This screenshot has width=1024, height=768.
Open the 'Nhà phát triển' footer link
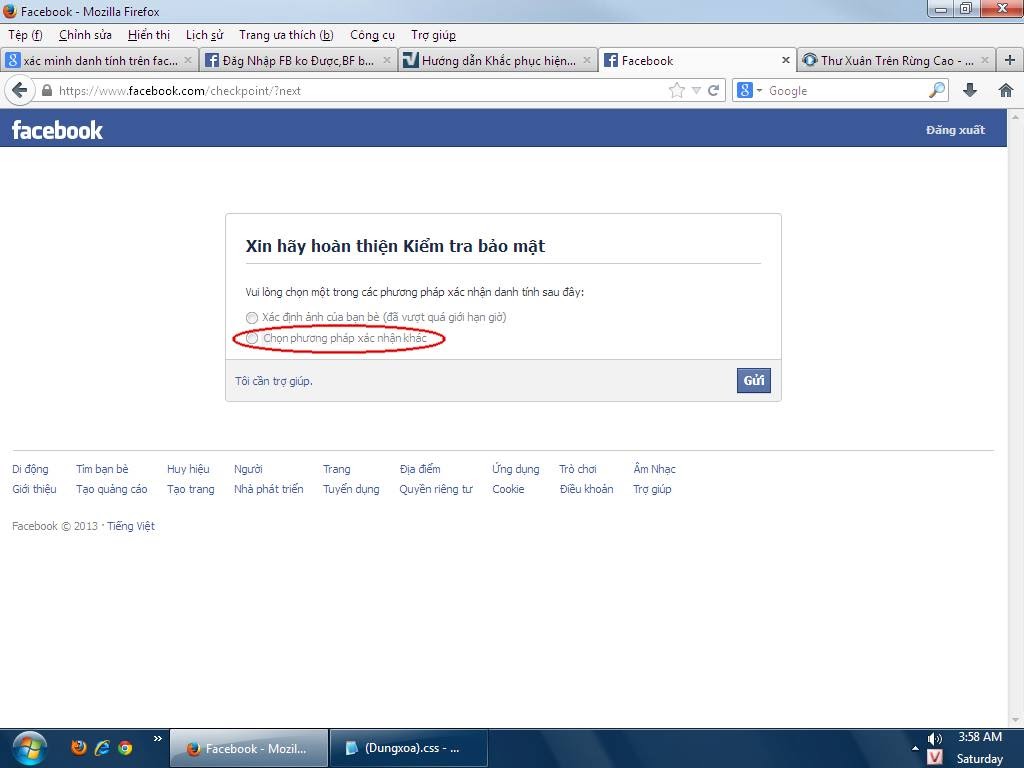268,489
